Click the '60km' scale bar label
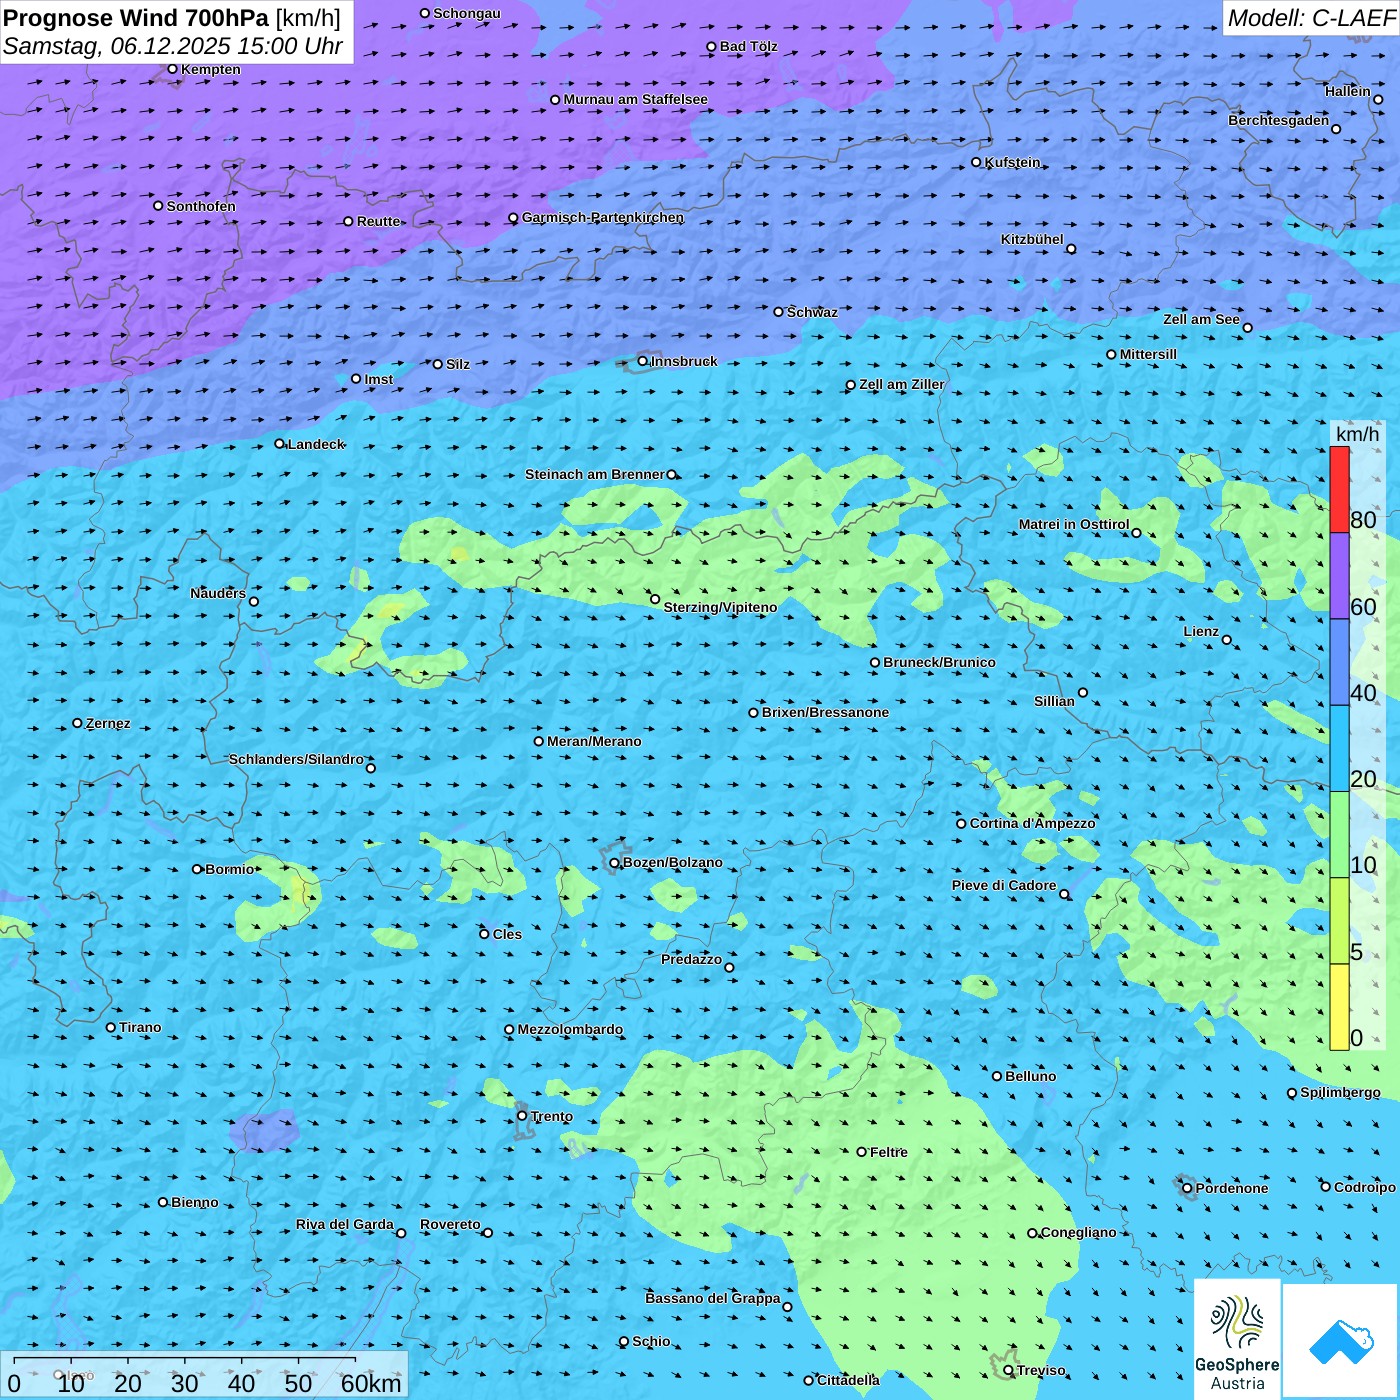The image size is (1400, 1400). click(x=371, y=1384)
